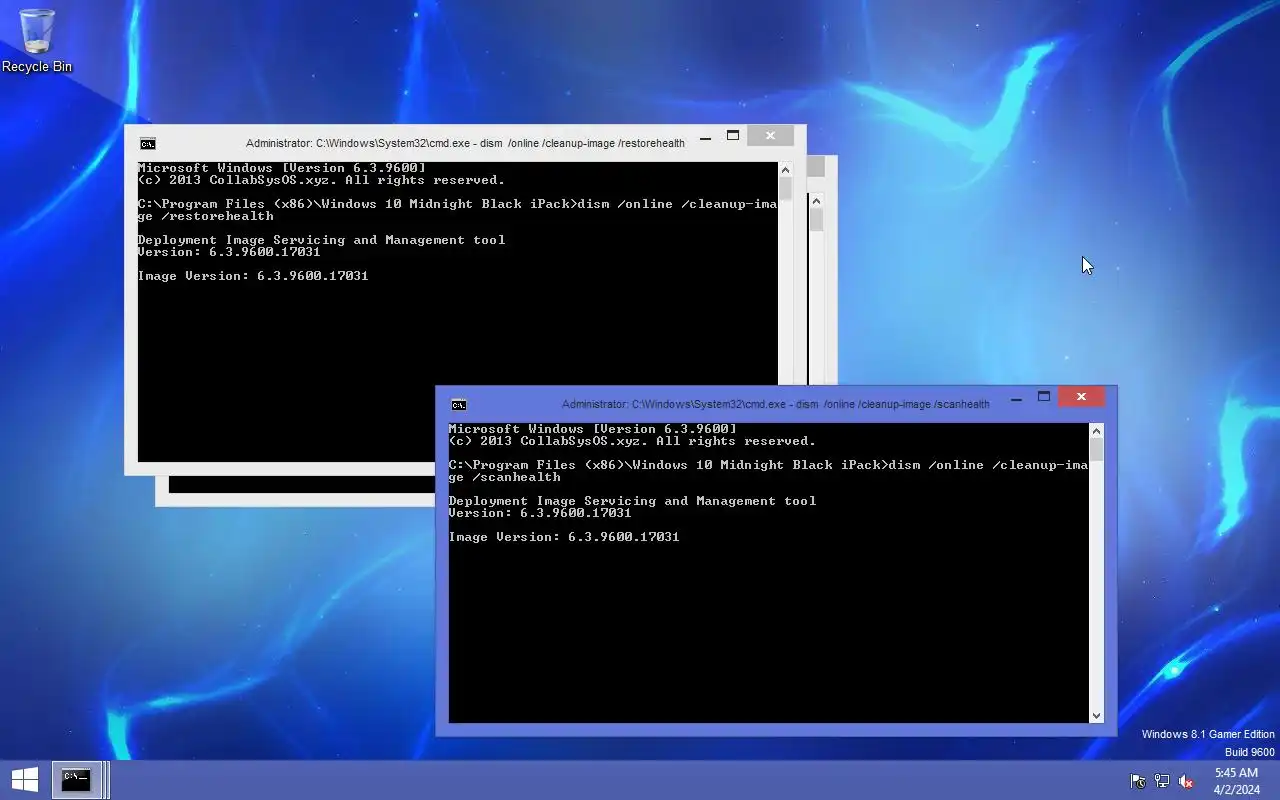Screen dimensions: 1280x800
Task: Click the restorehealth window title bar text
Action: (x=465, y=143)
